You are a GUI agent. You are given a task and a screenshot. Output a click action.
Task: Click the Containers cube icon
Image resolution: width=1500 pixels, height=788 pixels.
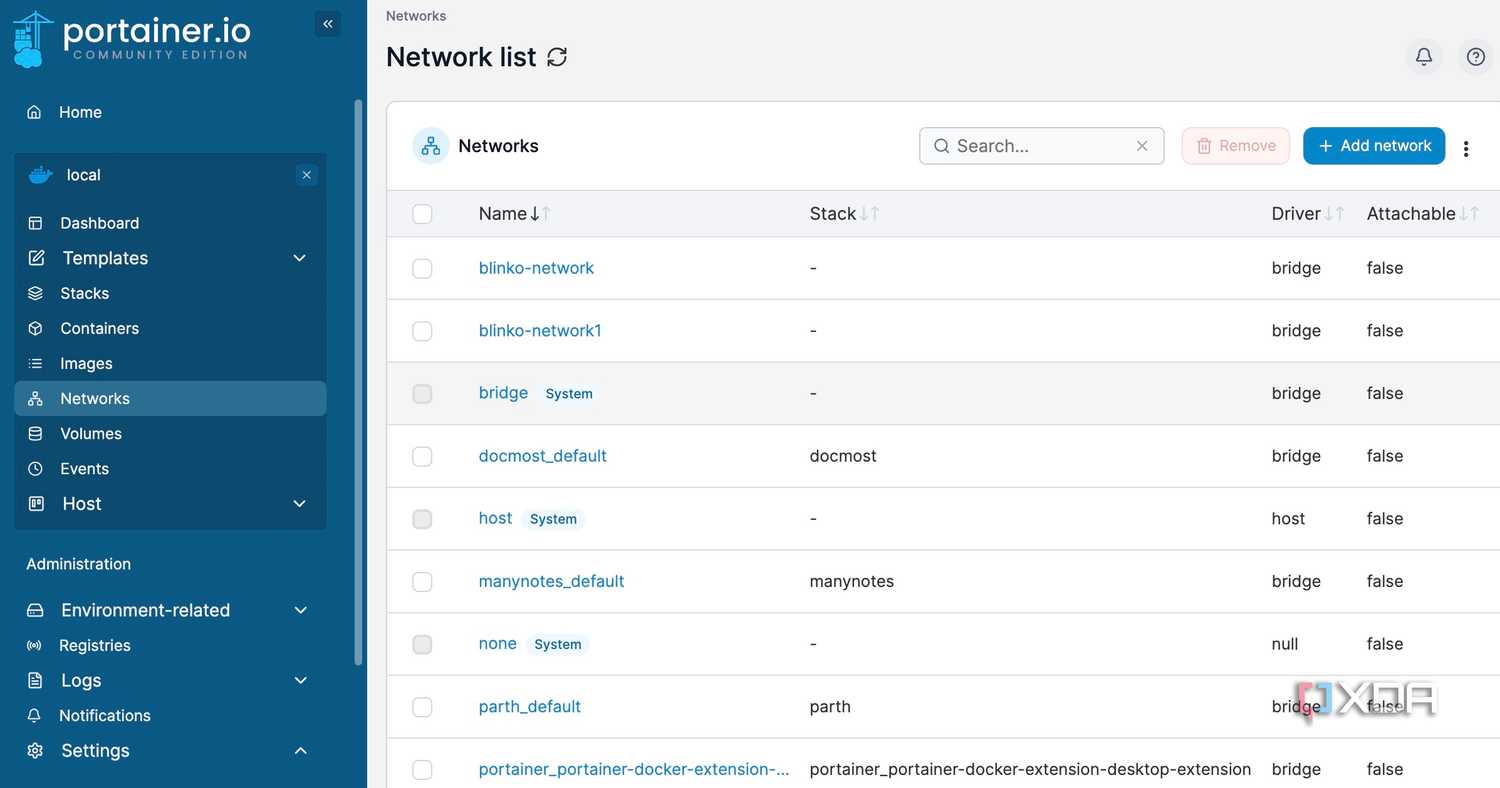point(36,328)
